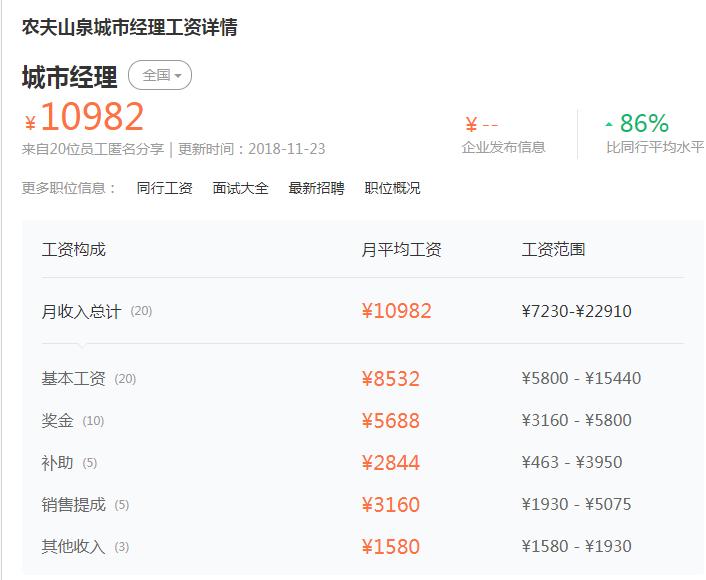
Task: Click the 企业发布信息 label
Action: 503,147
